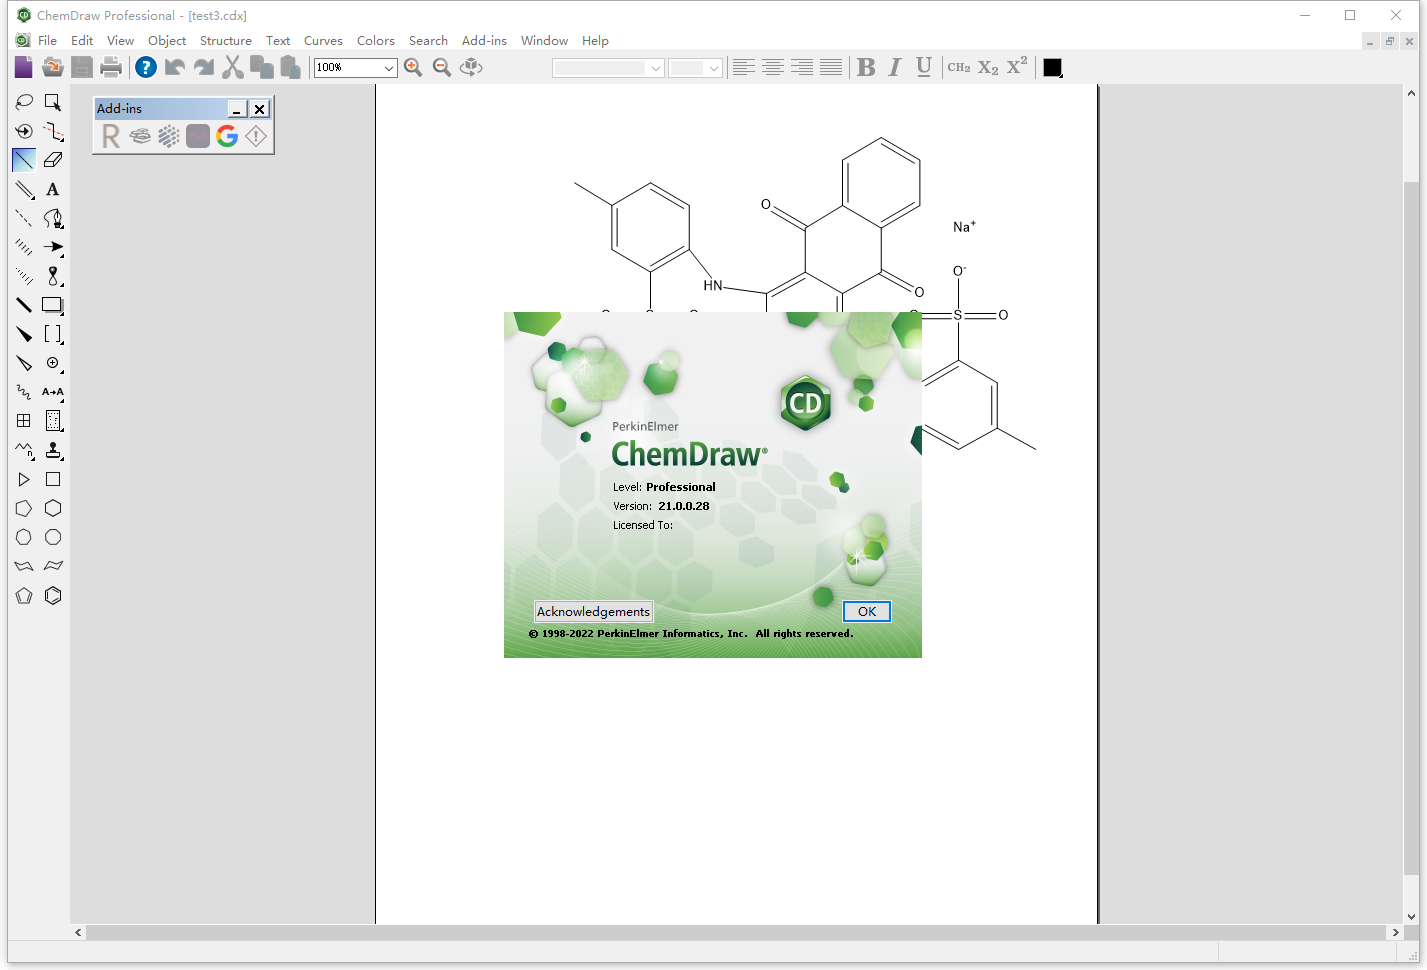Click the Open file icon
Image resolution: width=1427 pixels, height=970 pixels.
click(53, 67)
